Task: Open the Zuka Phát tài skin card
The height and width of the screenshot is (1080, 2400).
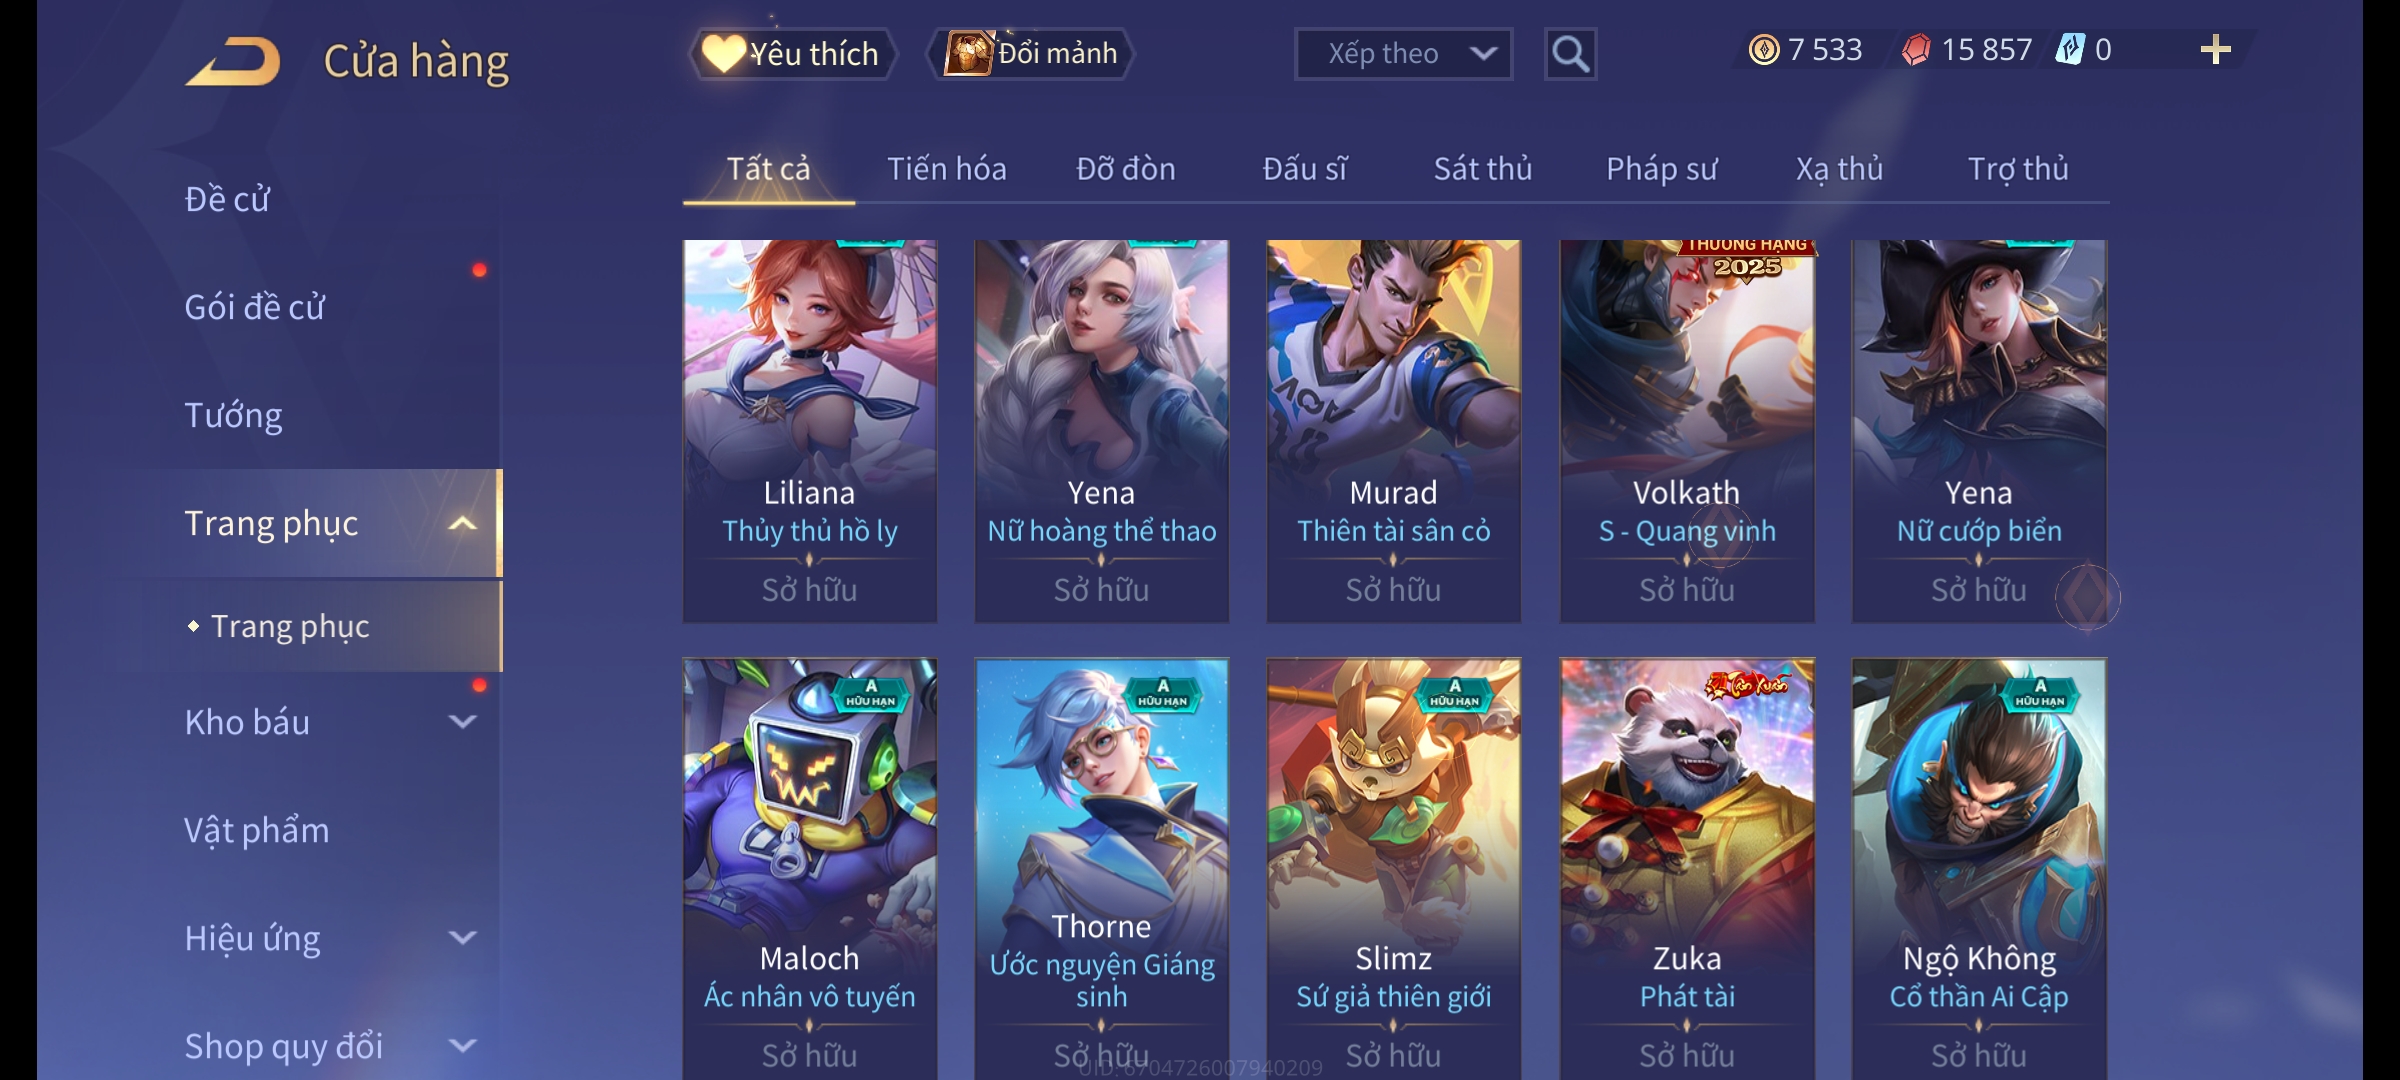Action: (1687, 868)
